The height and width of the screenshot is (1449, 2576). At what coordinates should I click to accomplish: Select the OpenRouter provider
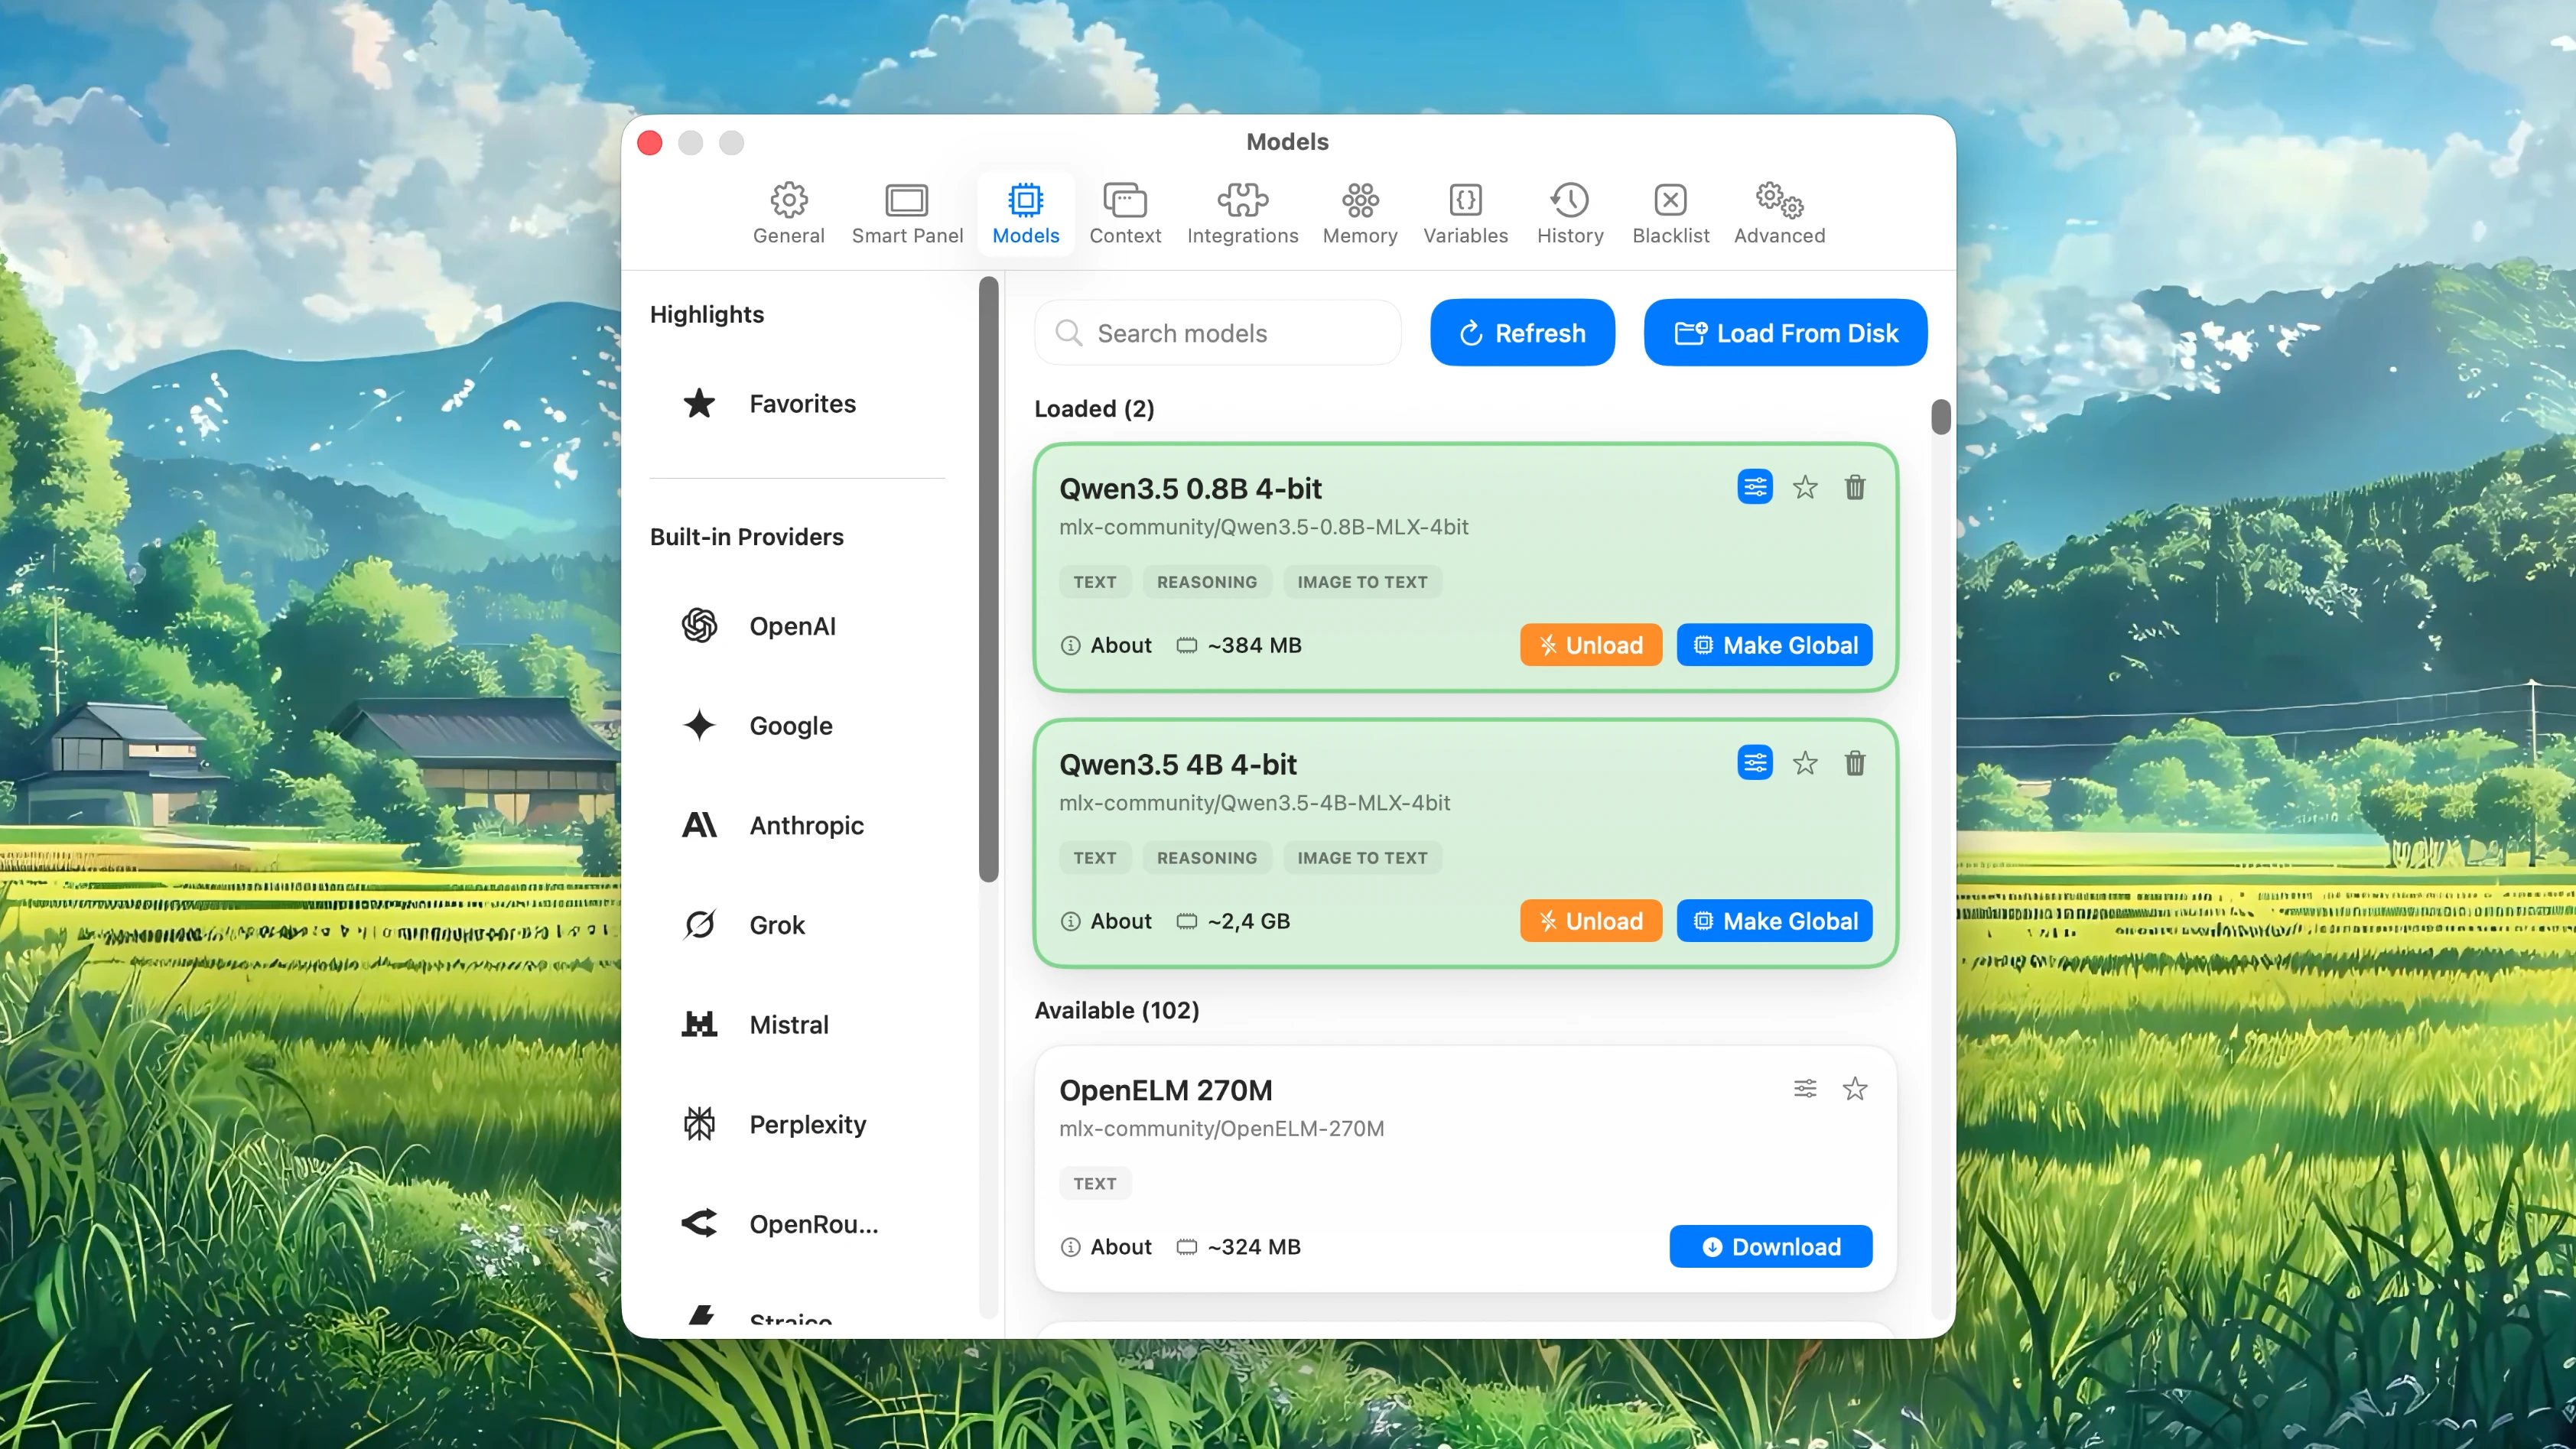[814, 1223]
